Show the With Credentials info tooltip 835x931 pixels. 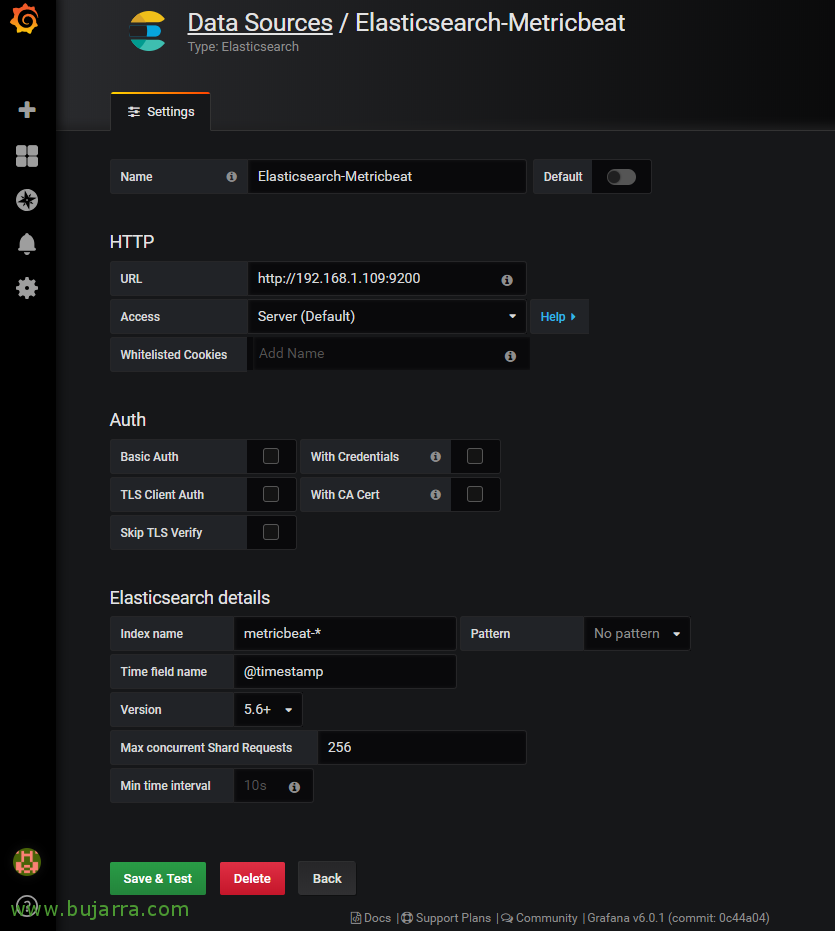click(435, 457)
